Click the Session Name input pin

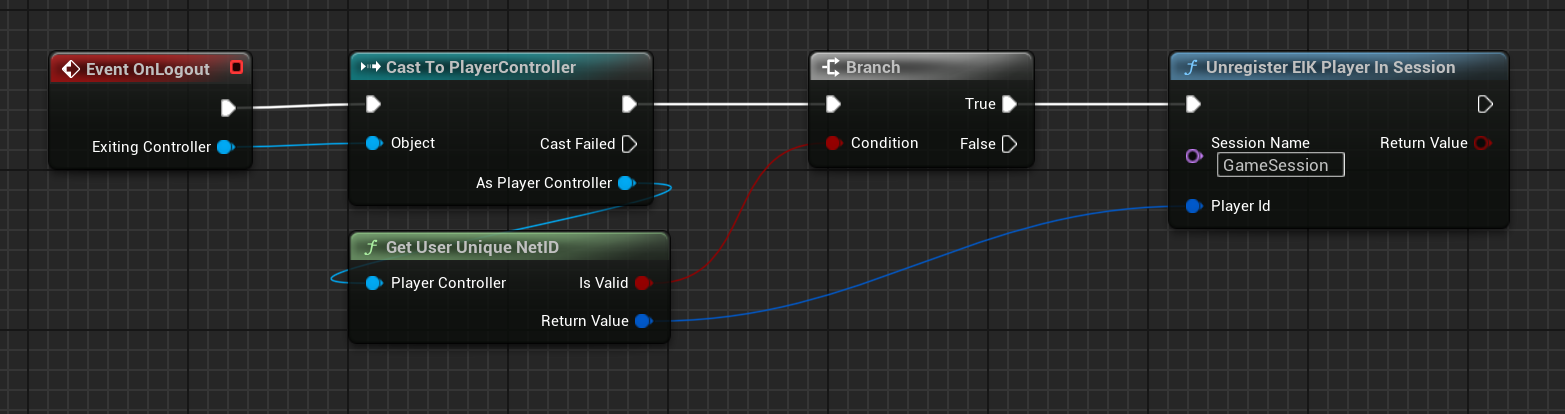1192,156
